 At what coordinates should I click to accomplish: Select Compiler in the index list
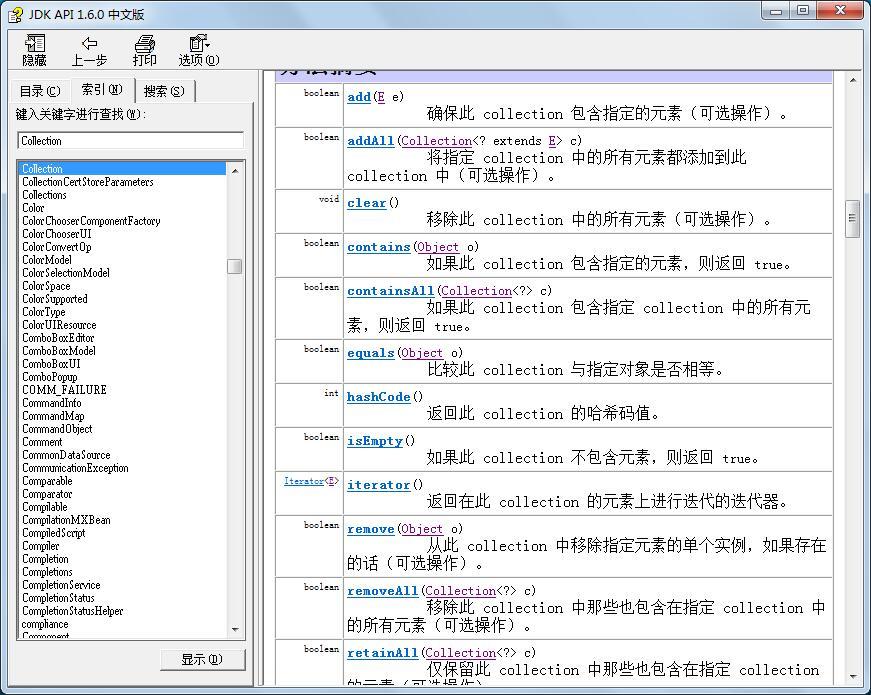tap(41, 546)
